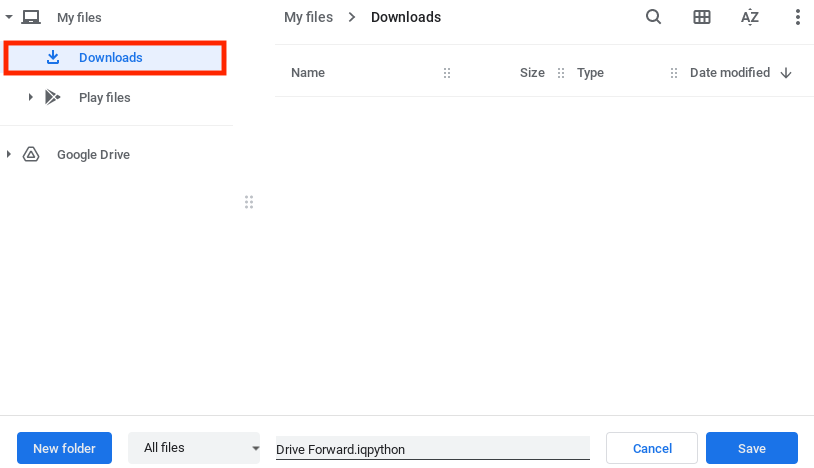Sort by the Name column

tap(308, 73)
